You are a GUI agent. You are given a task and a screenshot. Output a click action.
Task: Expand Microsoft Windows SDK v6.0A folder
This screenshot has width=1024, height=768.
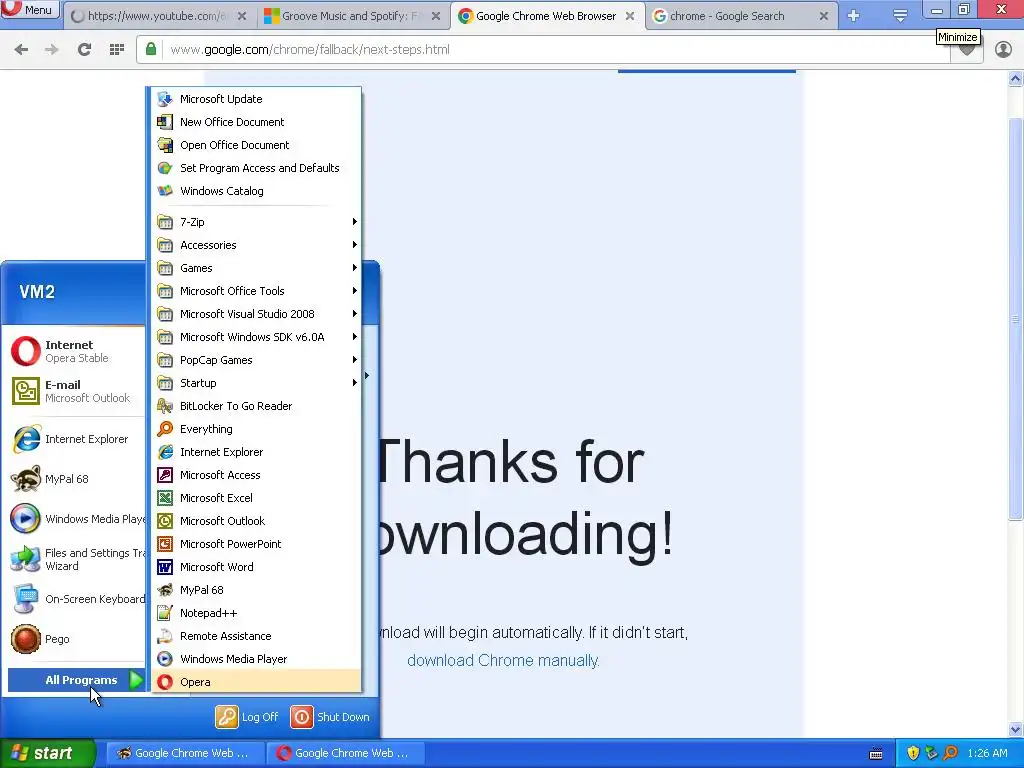[256, 337]
